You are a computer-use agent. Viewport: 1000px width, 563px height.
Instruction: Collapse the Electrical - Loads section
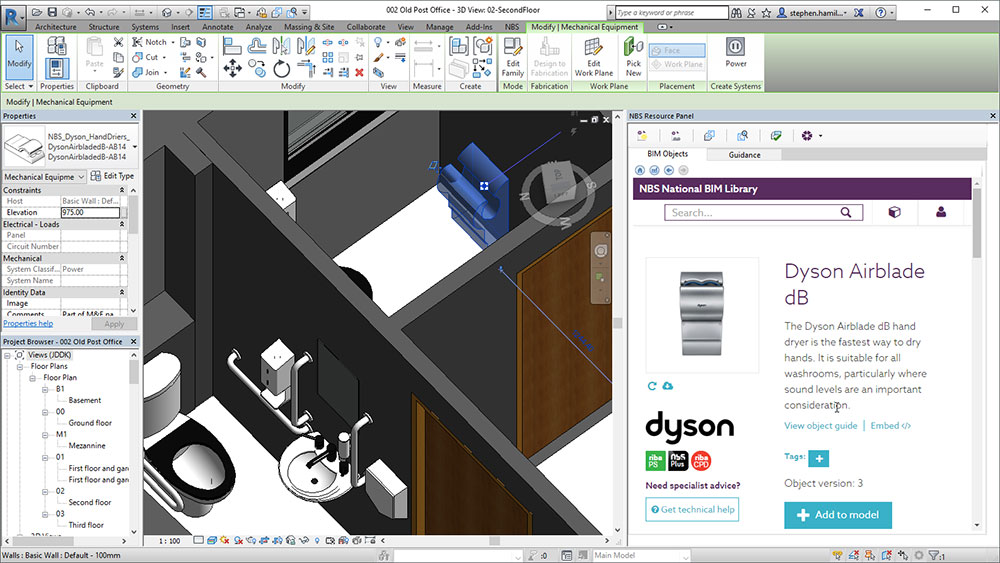pyautogui.click(x=122, y=224)
